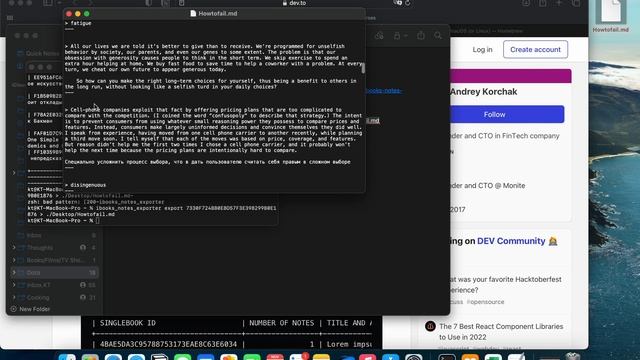Expand the Inbox KT folder
Image resolution: width=640 pixels, height=360 pixels.
pos(14,284)
